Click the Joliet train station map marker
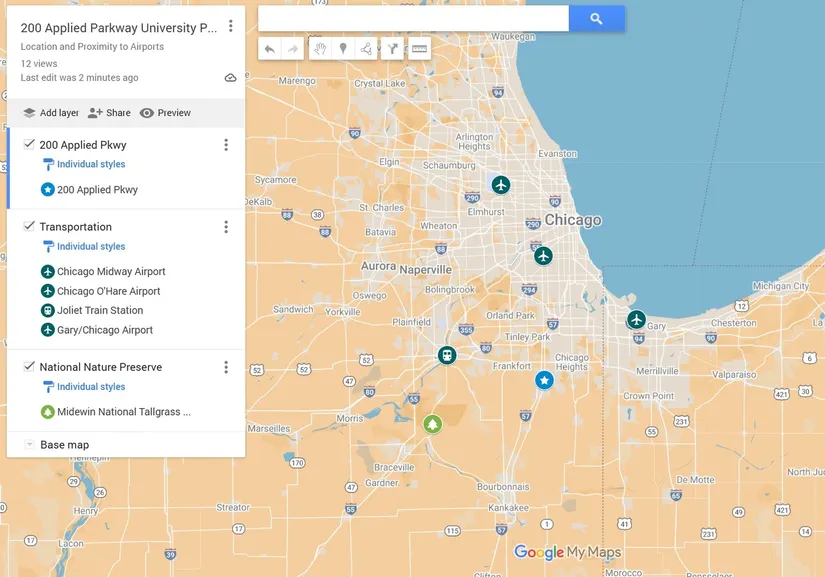 pos(446,355)
